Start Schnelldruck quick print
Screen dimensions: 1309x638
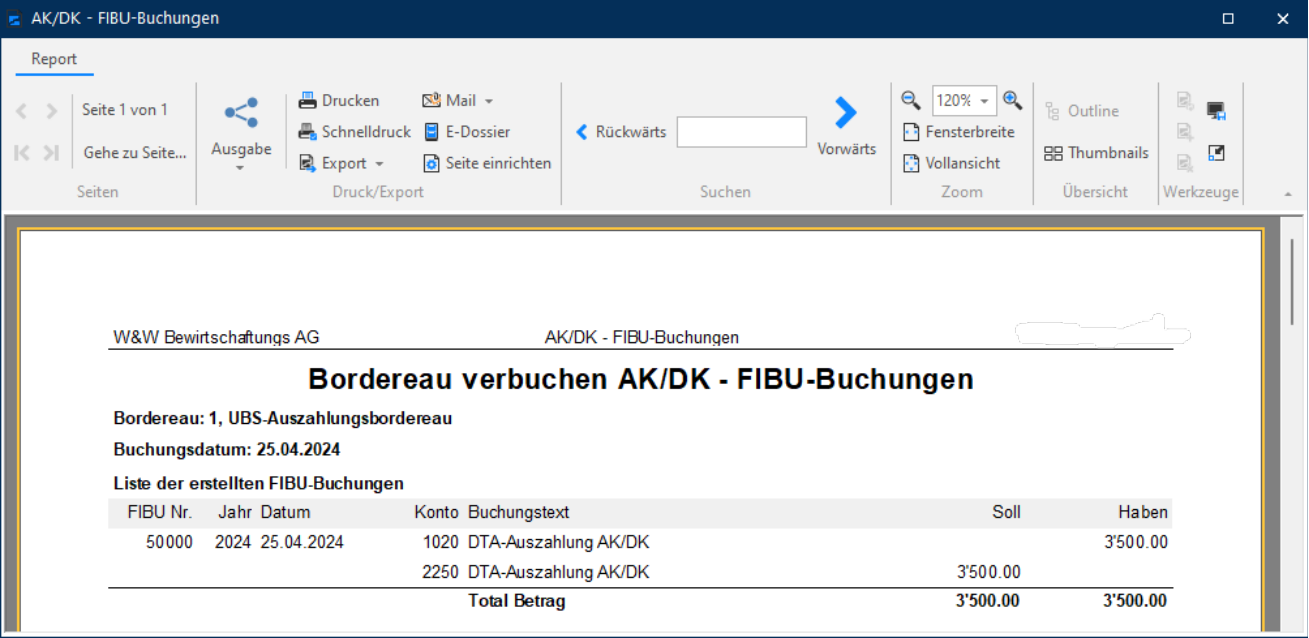pyautogui.click(x=355, y=131)
